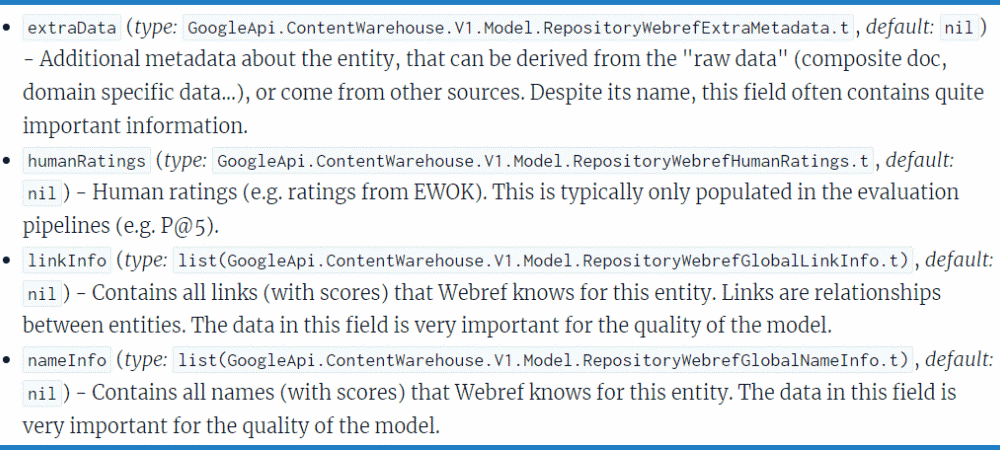The image size is (1000, 450).
Task: Click the bullet point beside nameInfo
Action: click(x=7, y=360)
